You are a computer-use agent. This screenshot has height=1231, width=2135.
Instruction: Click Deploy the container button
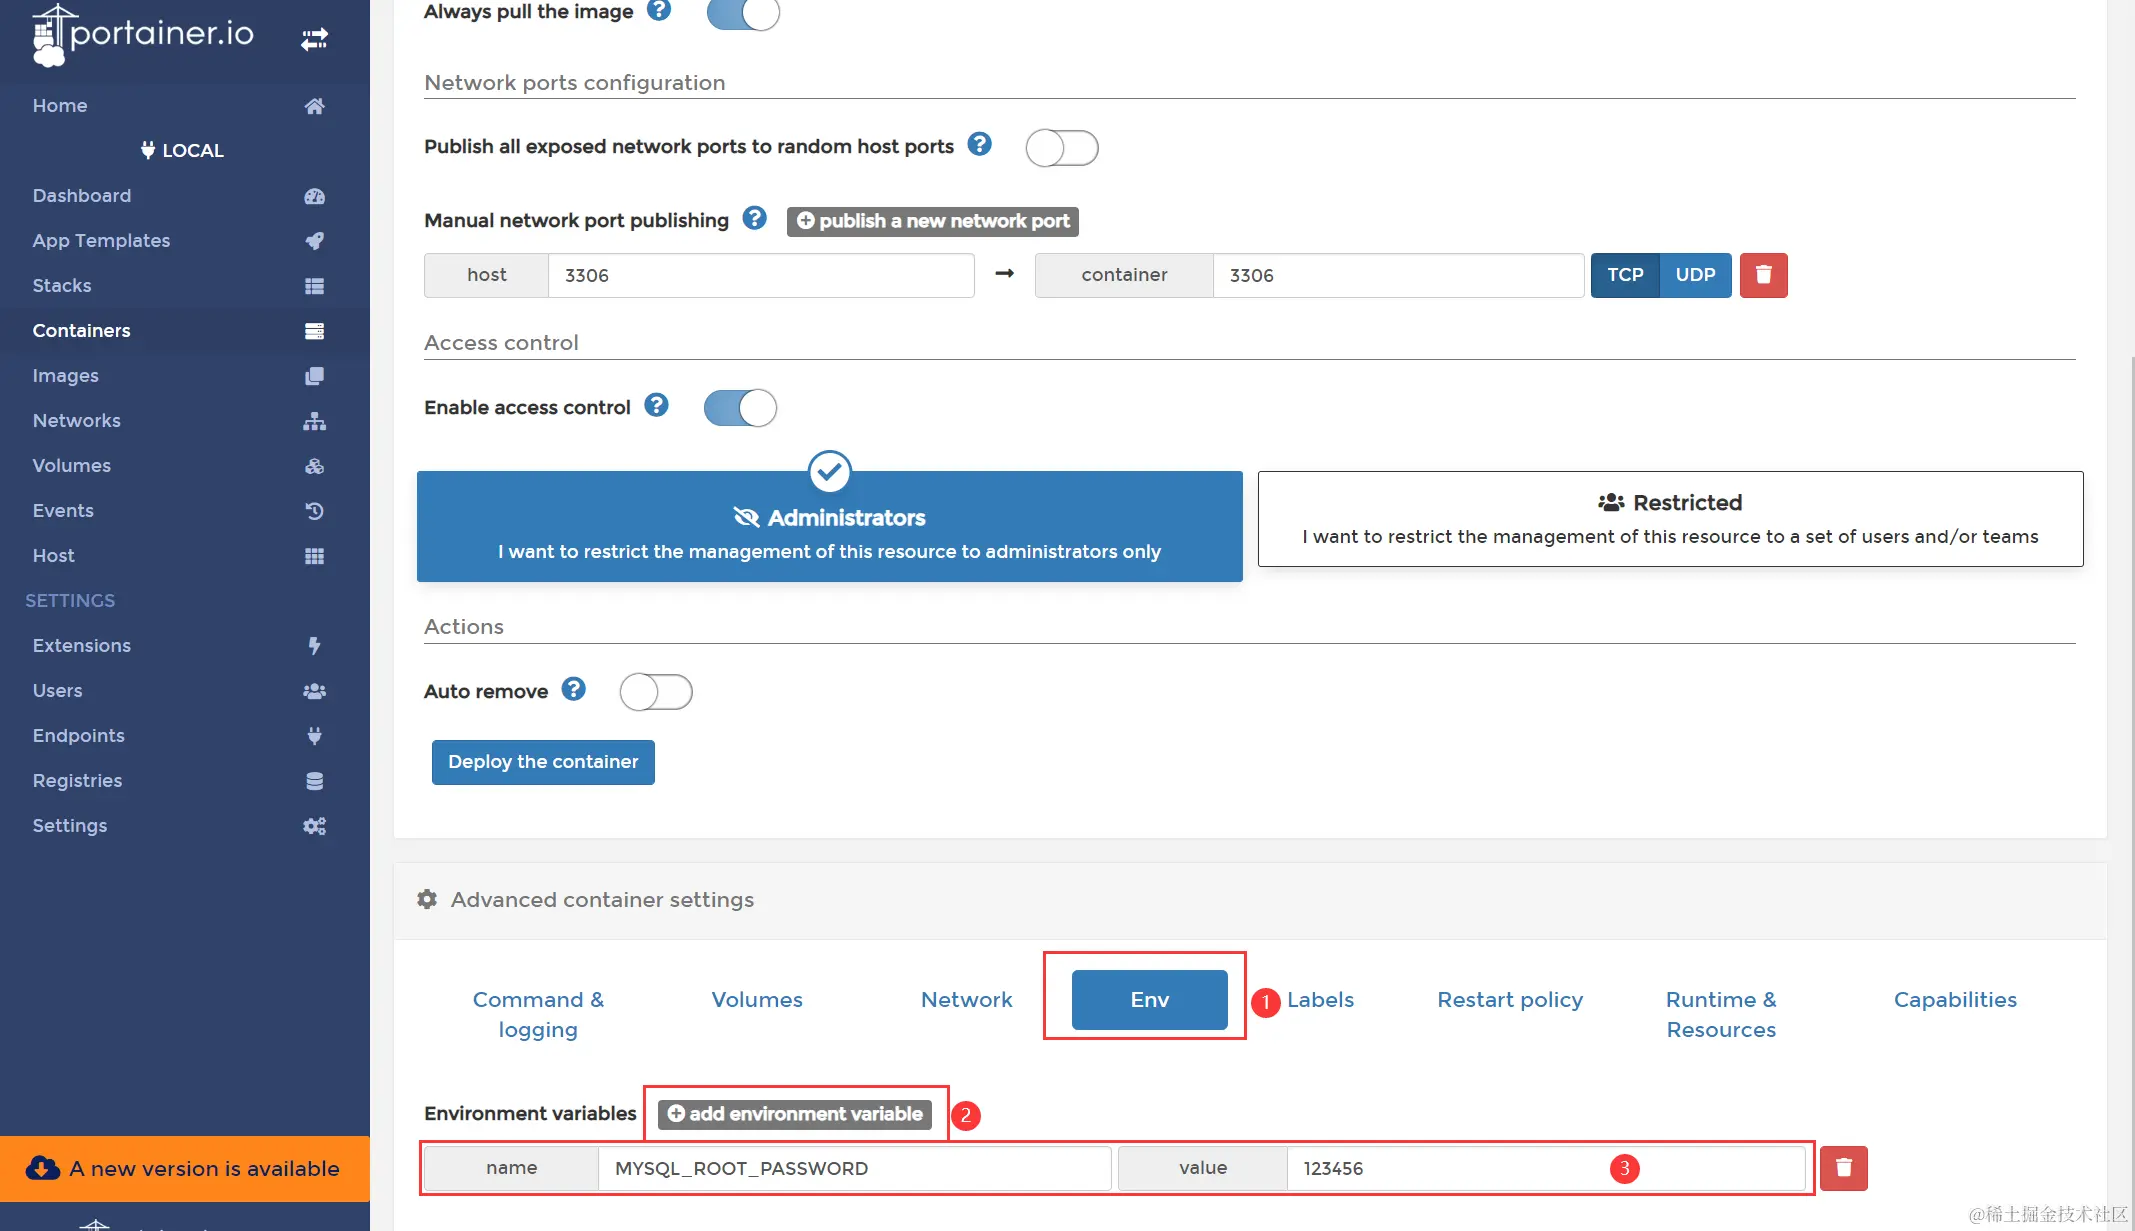543,762
